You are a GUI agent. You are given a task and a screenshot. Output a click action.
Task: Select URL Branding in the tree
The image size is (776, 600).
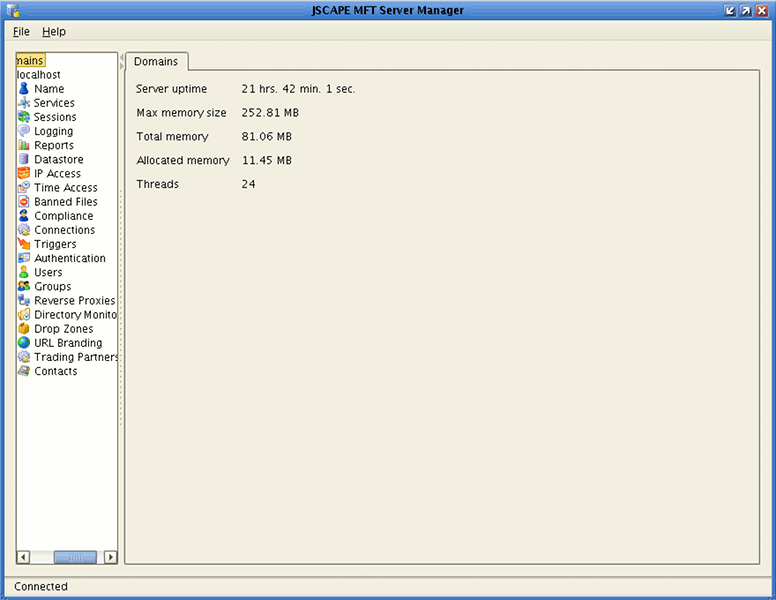(68, 343)
